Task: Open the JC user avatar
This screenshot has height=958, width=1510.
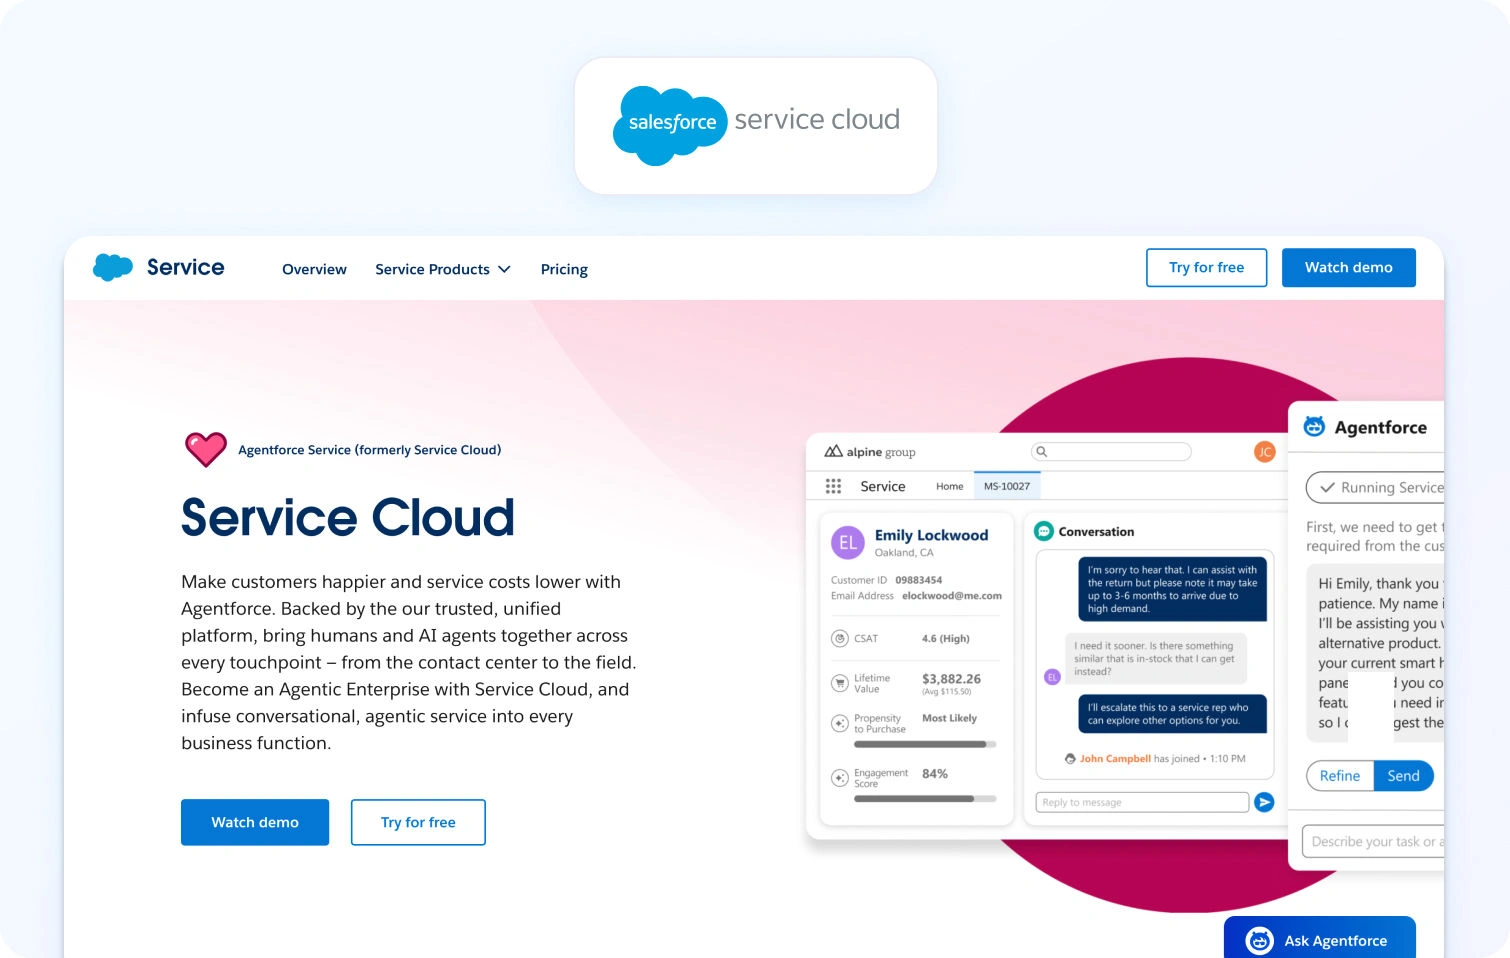Action: [1265, 452]
